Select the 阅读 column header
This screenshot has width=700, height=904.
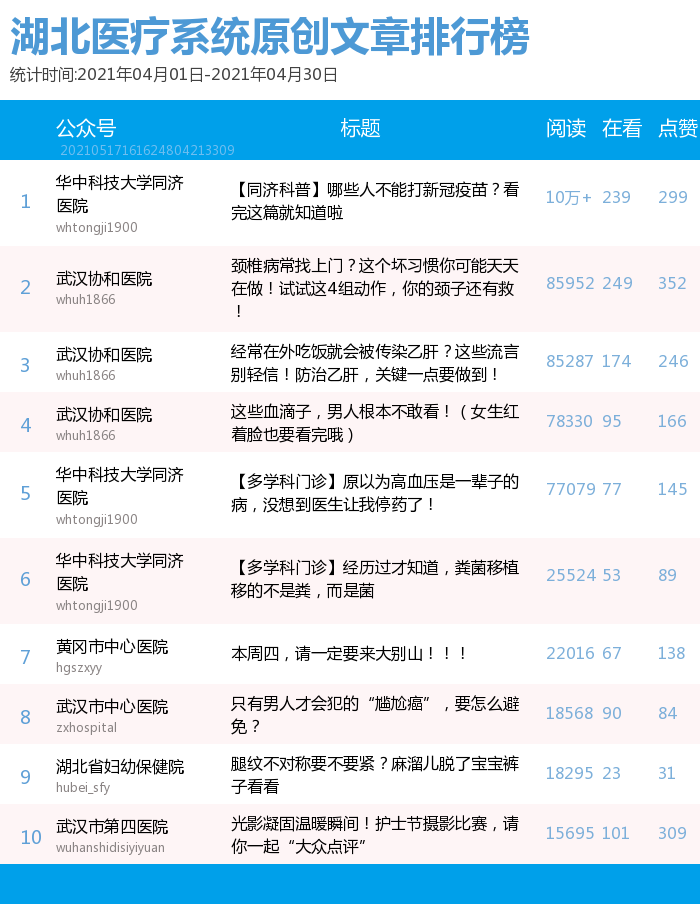coord(565,128)
